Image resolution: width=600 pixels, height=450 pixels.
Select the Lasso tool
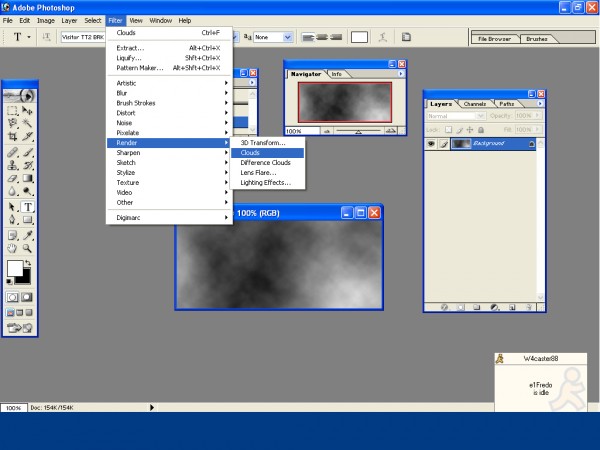(x=12, y=123)
